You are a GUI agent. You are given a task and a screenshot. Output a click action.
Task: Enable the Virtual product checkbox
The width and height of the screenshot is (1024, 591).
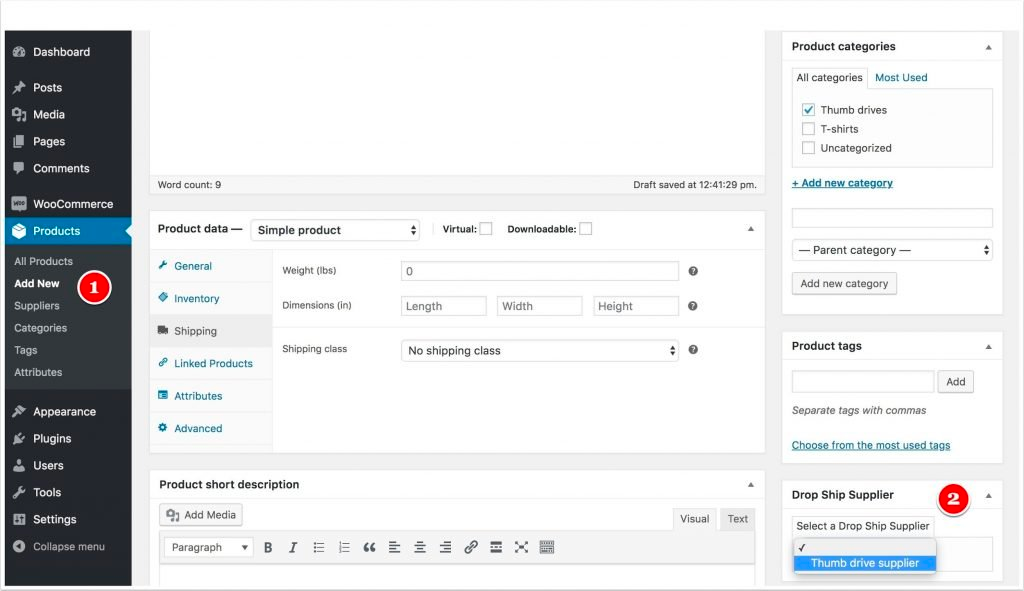pyautogui.click(x=485, y=229)
